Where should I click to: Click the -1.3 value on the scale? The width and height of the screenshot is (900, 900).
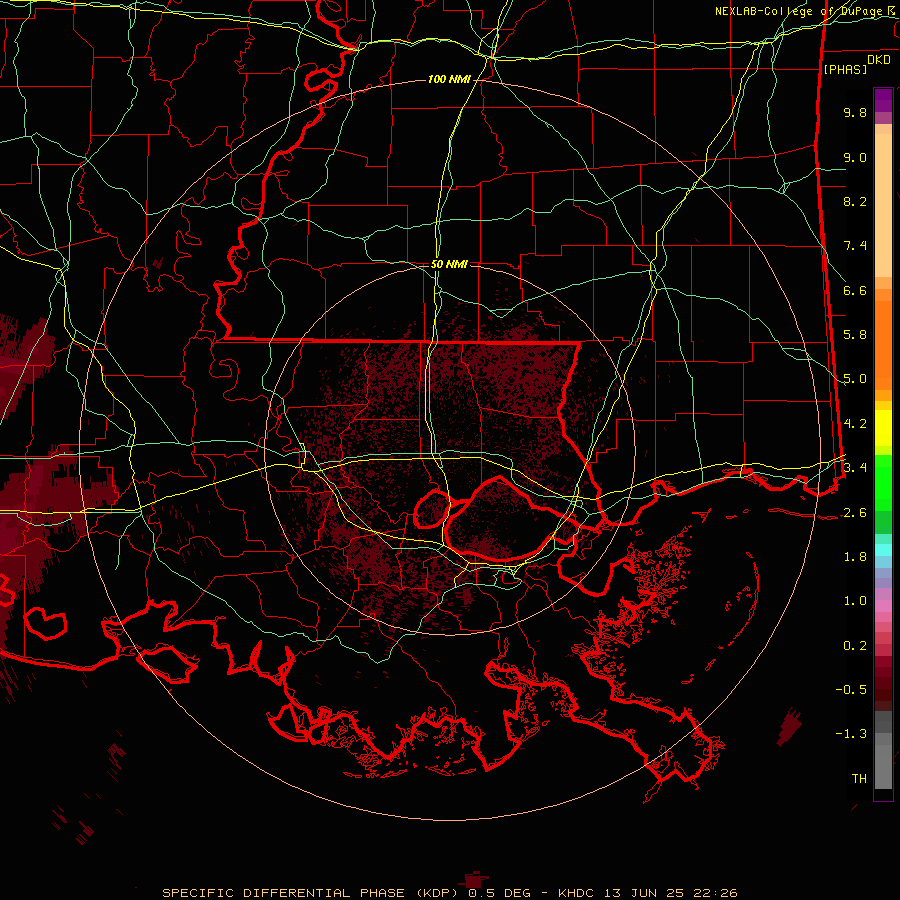point(851,734)
